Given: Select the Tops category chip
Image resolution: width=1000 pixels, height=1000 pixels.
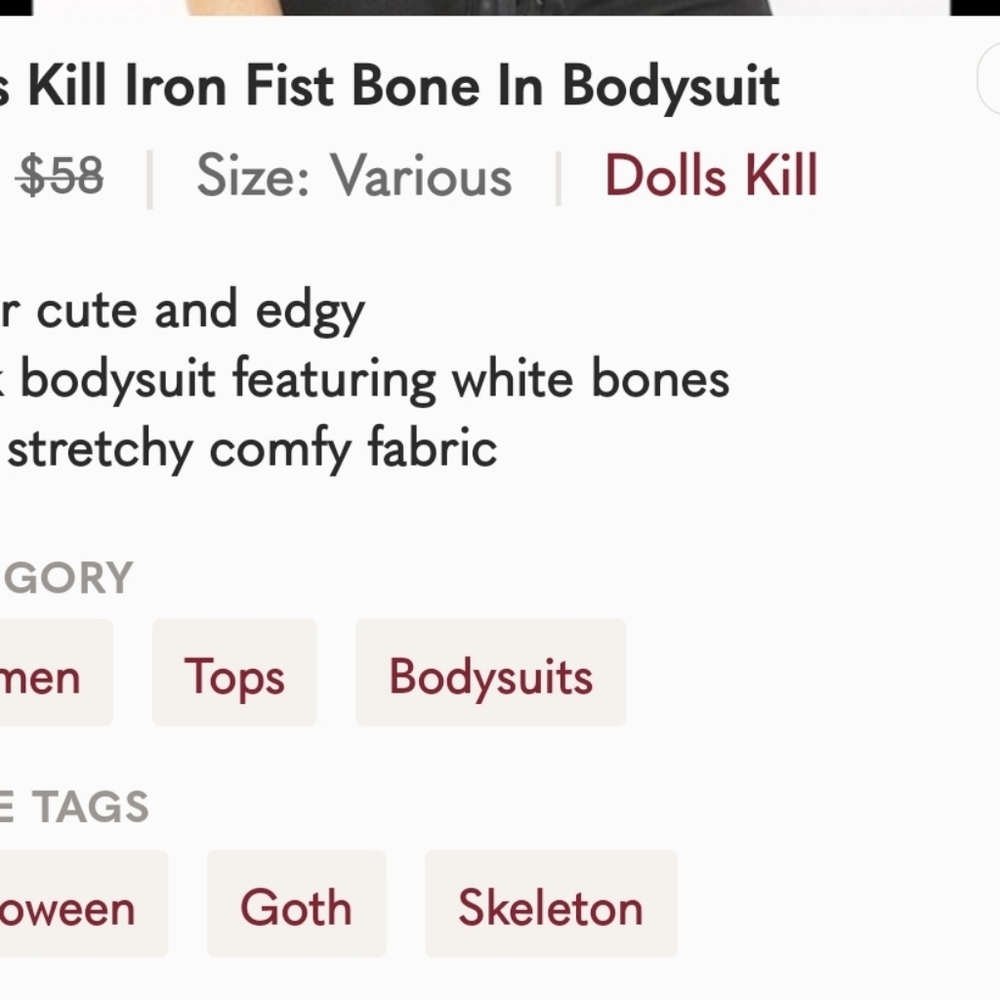Looking at the screenshot, I should 234,673.
